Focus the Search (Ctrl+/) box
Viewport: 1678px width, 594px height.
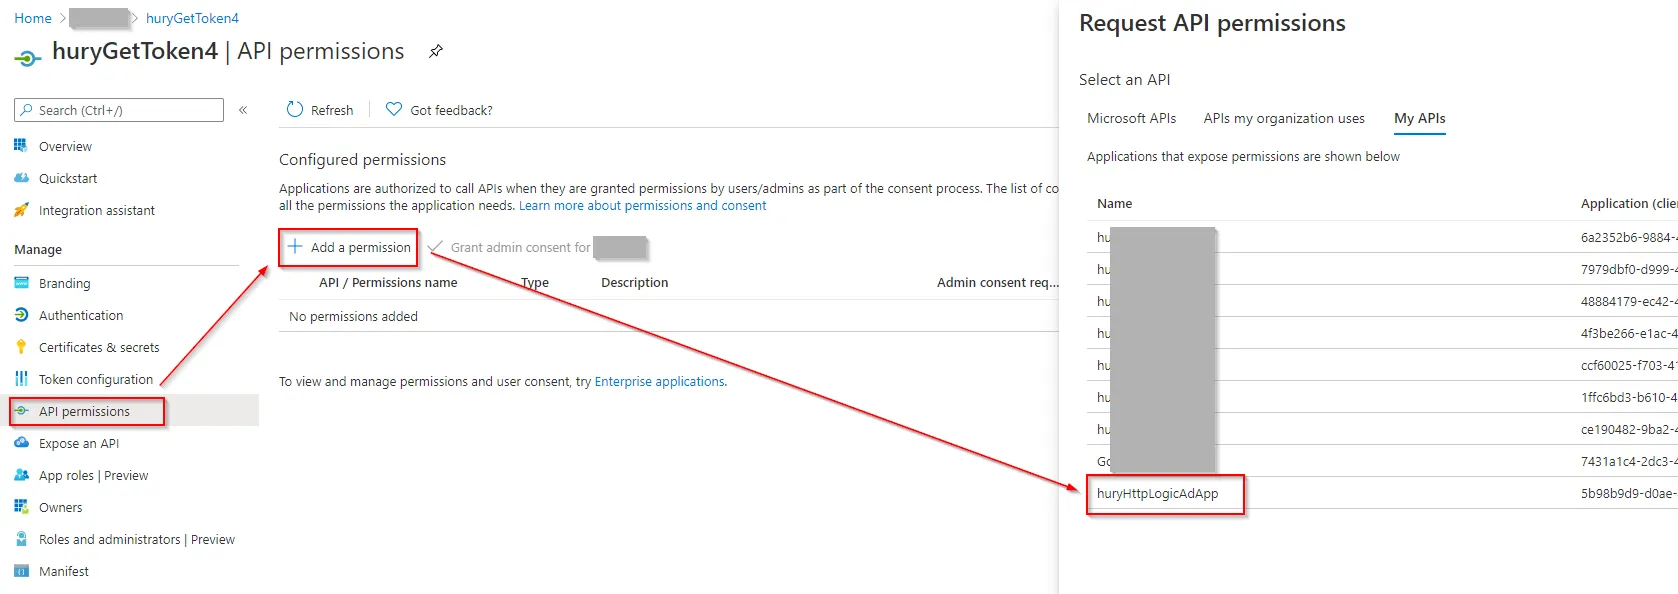[119, 110]
